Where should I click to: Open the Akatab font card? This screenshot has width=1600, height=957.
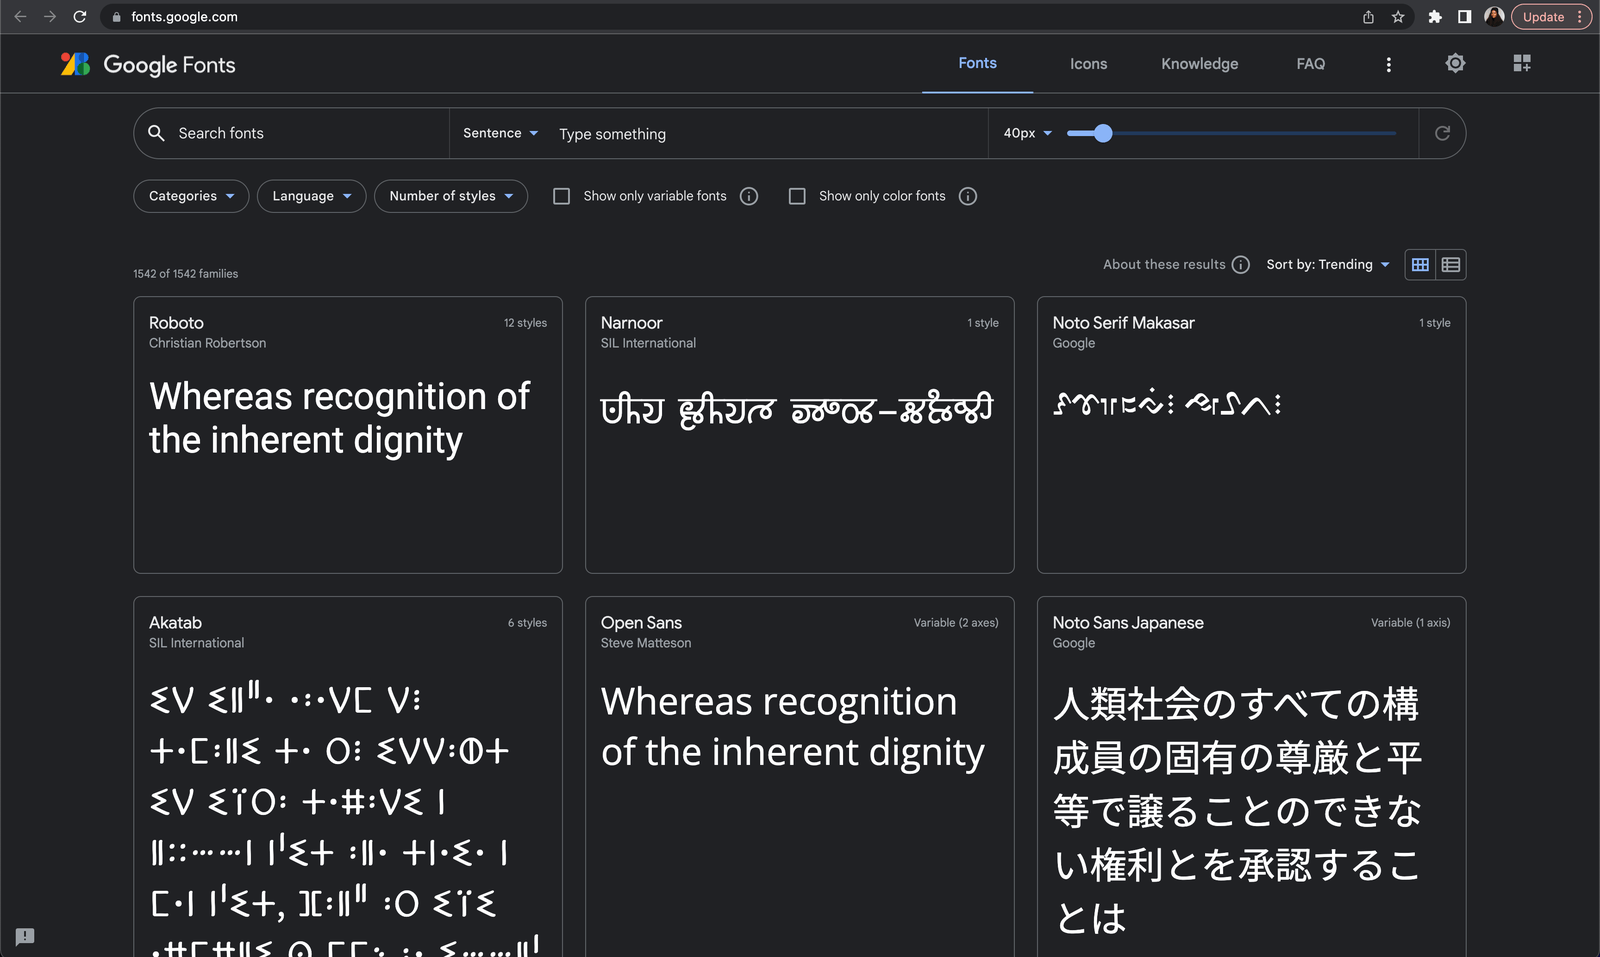click(348, 777)
